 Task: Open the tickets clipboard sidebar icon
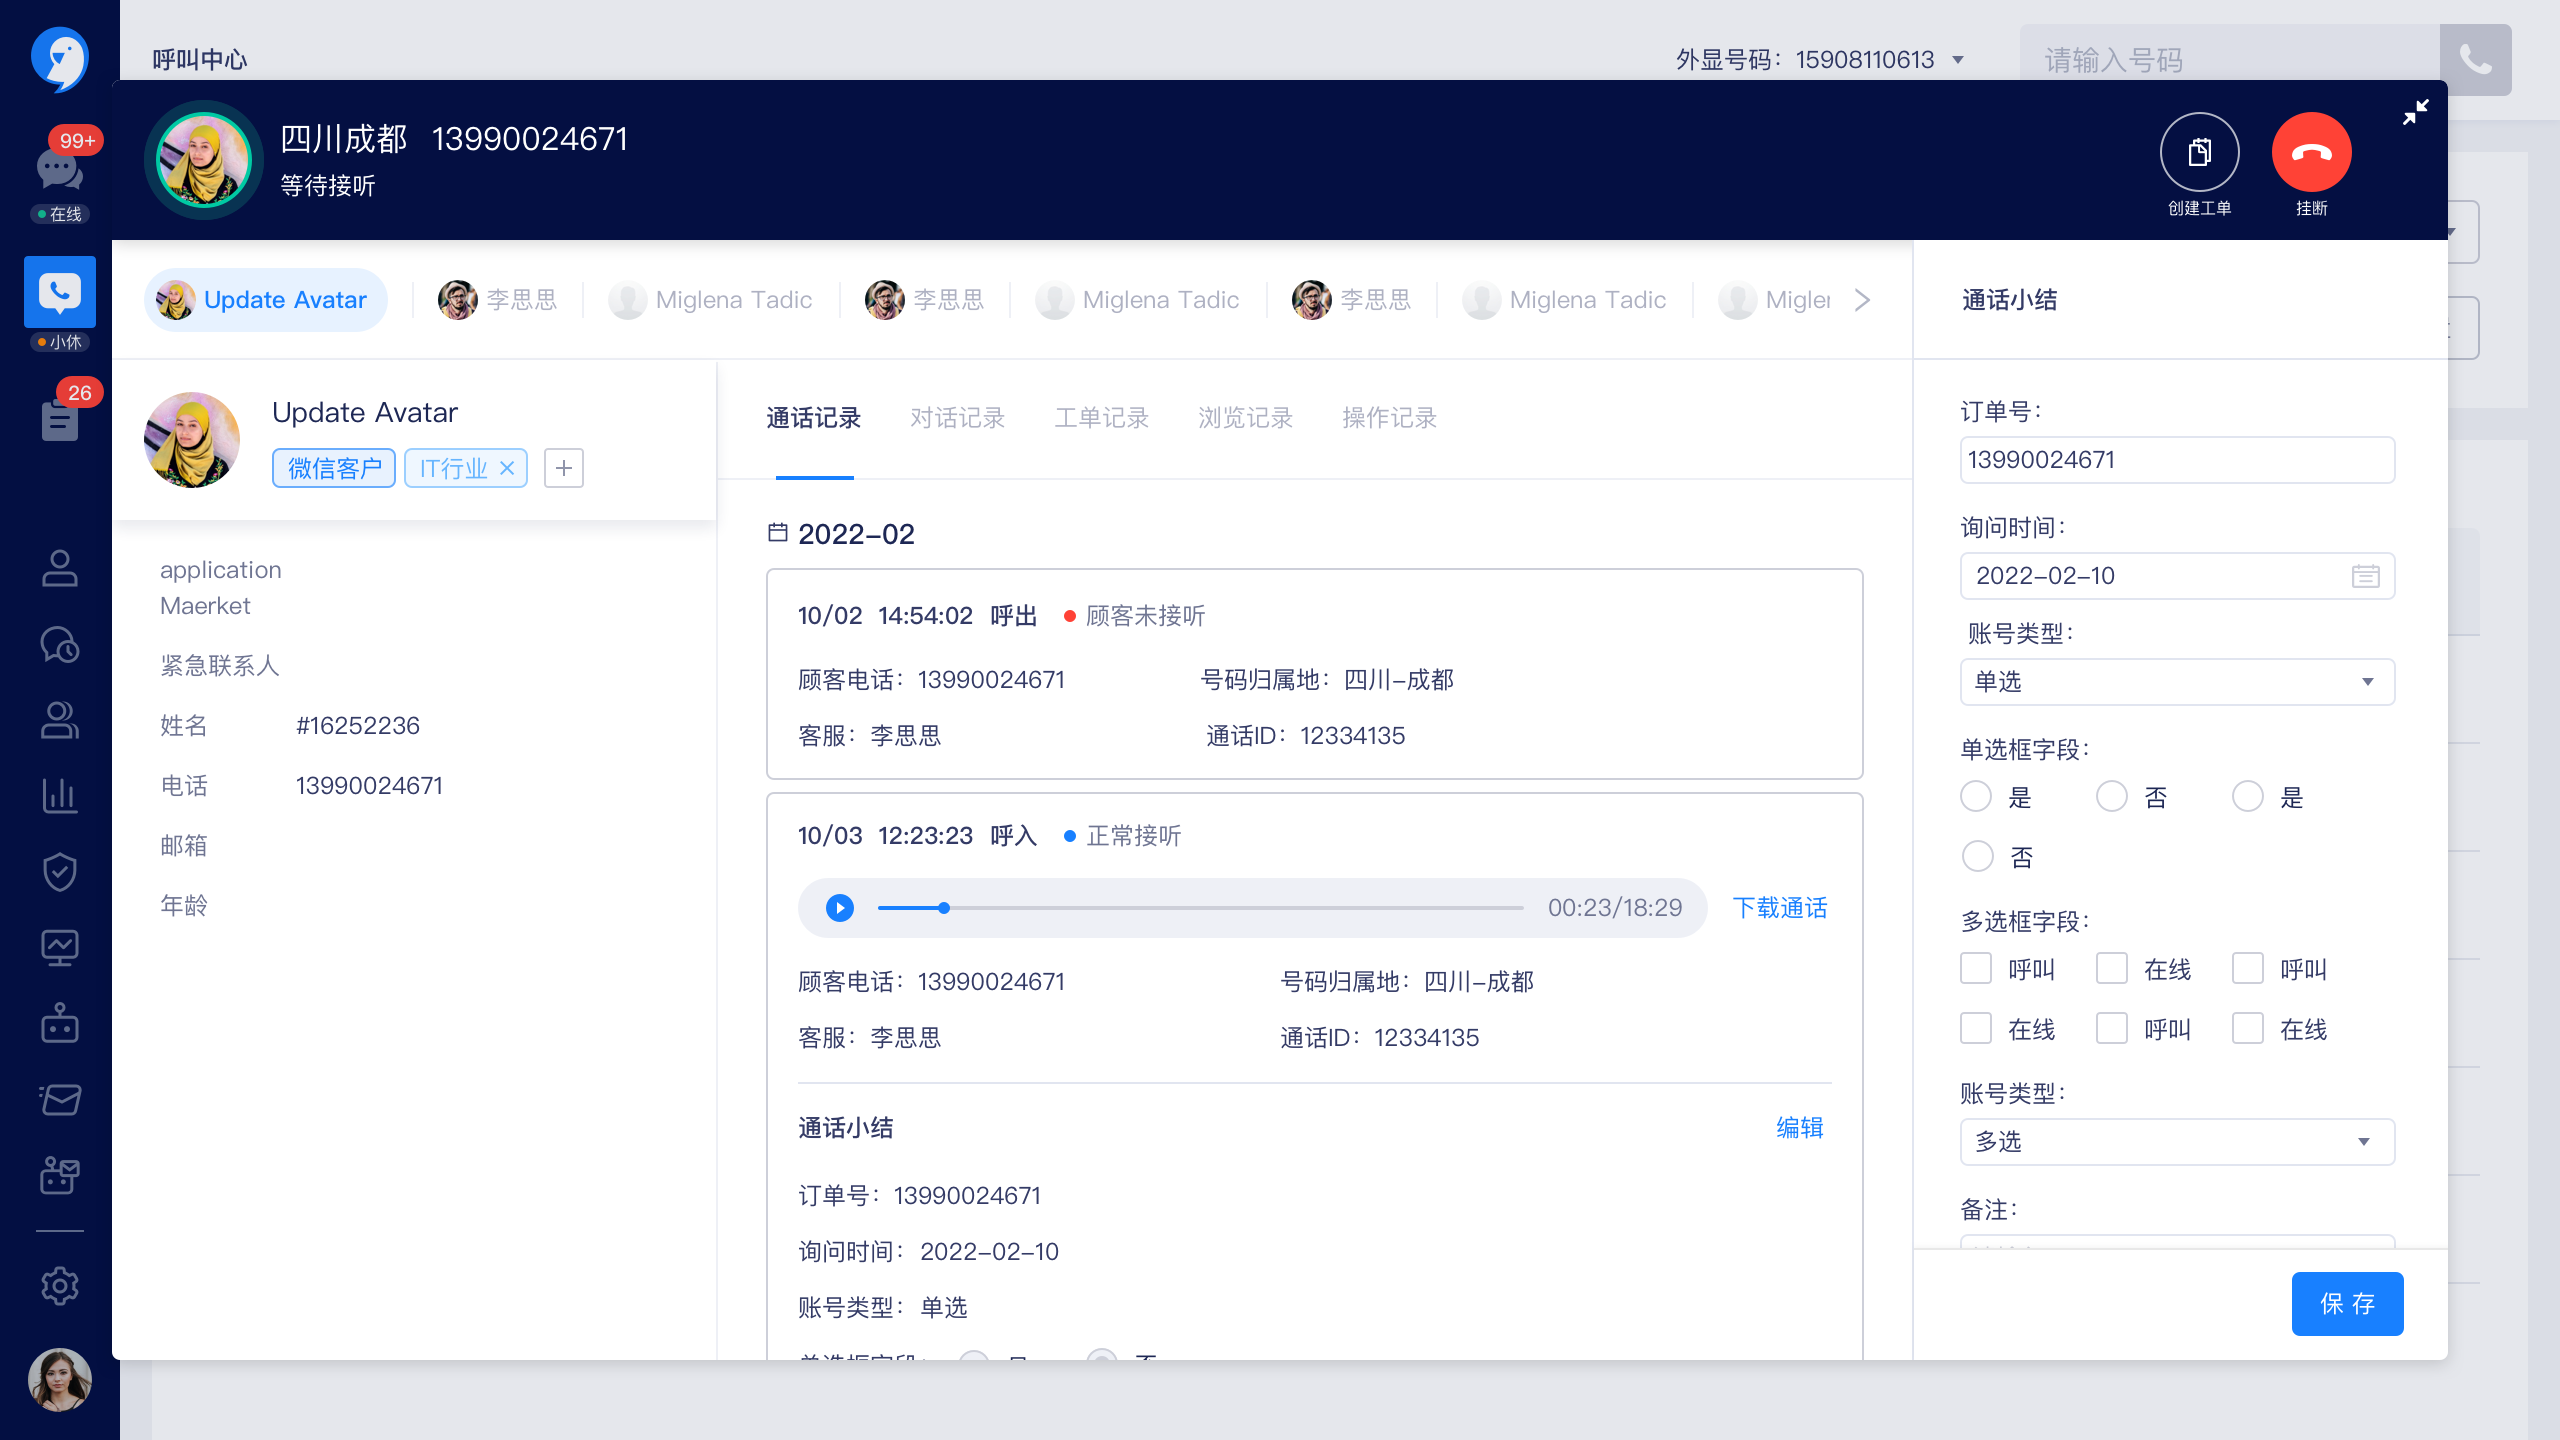60,419
